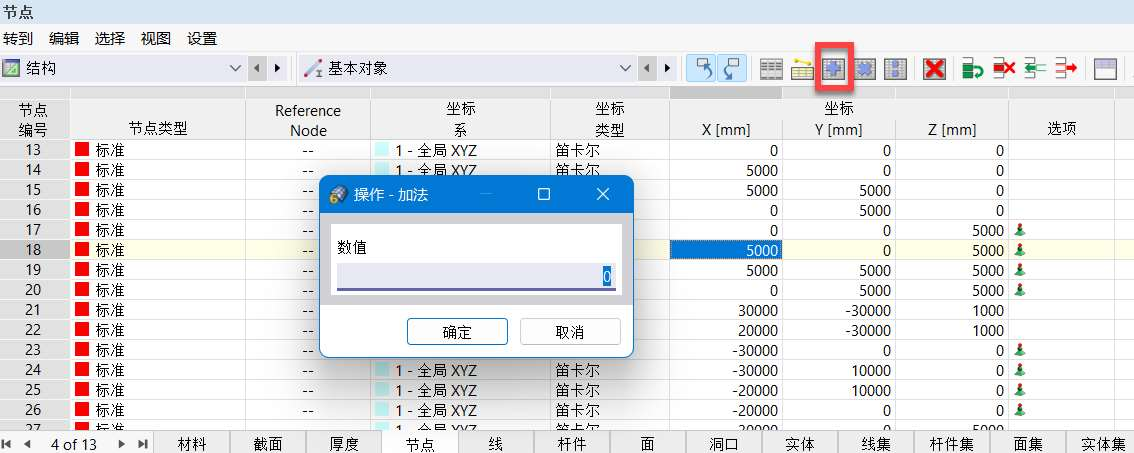The image size is (1134, 453).
Task: Go to the next table page
Action: tap(121, 444)
